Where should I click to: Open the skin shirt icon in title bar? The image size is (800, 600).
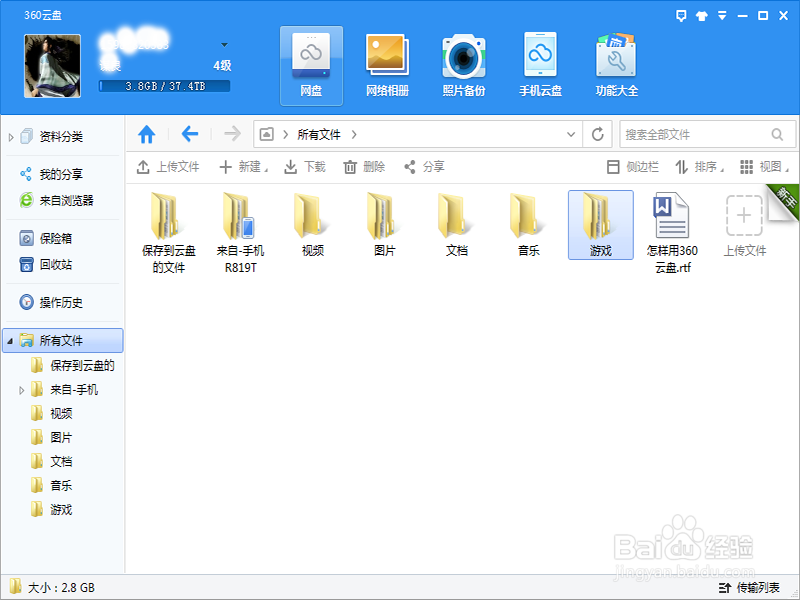click(x=702, y=16)
